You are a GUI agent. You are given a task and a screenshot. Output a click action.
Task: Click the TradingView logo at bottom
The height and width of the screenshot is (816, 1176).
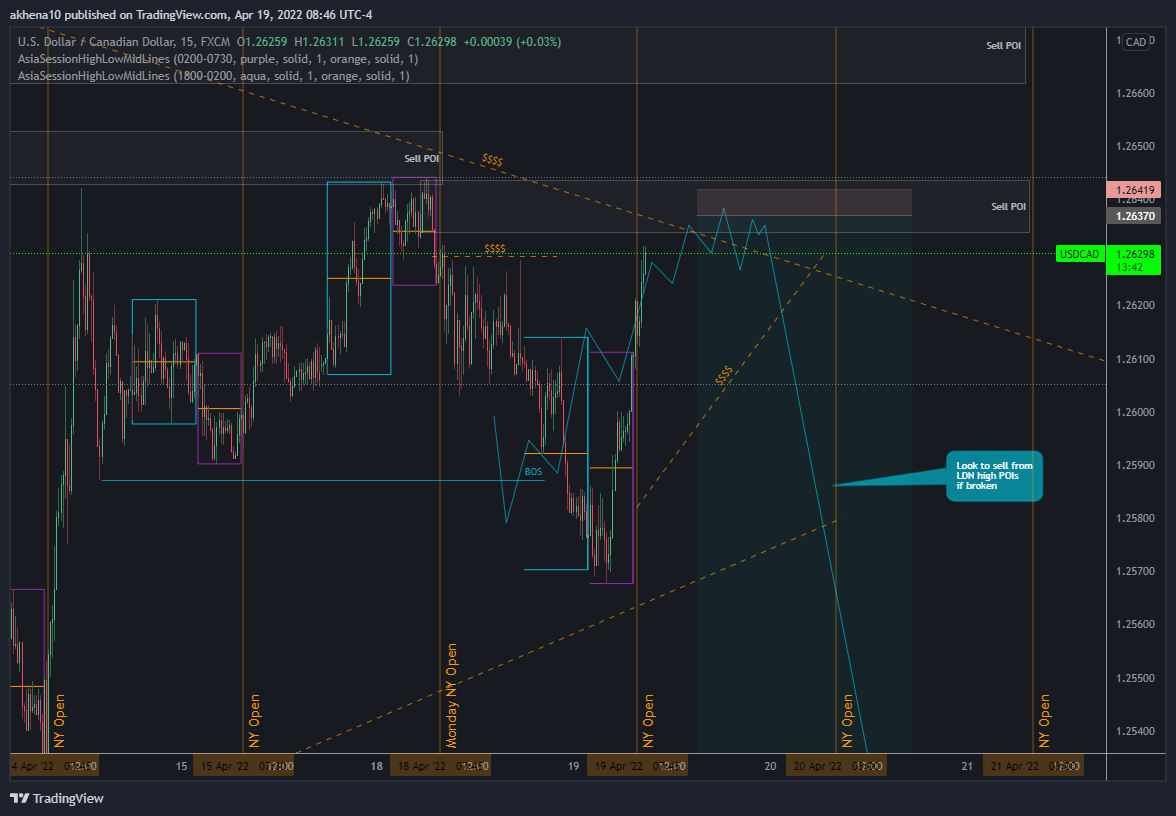point(56,798)
